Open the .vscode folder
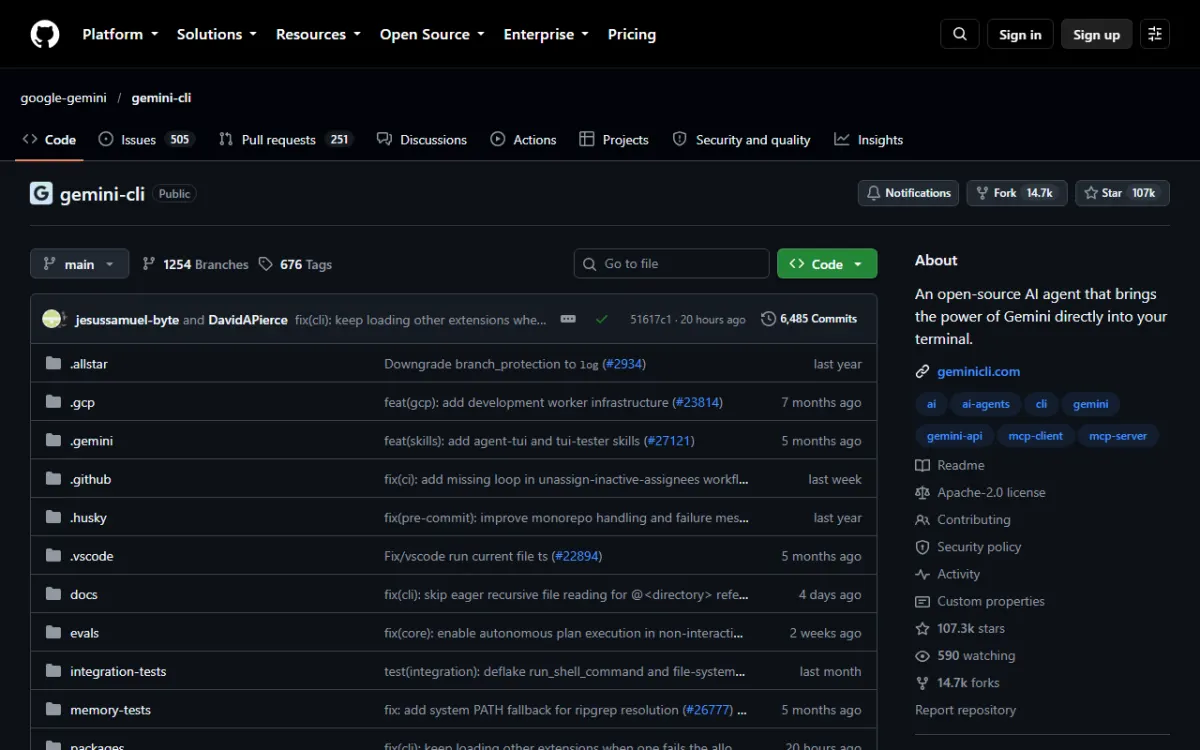 pos(92,556)
